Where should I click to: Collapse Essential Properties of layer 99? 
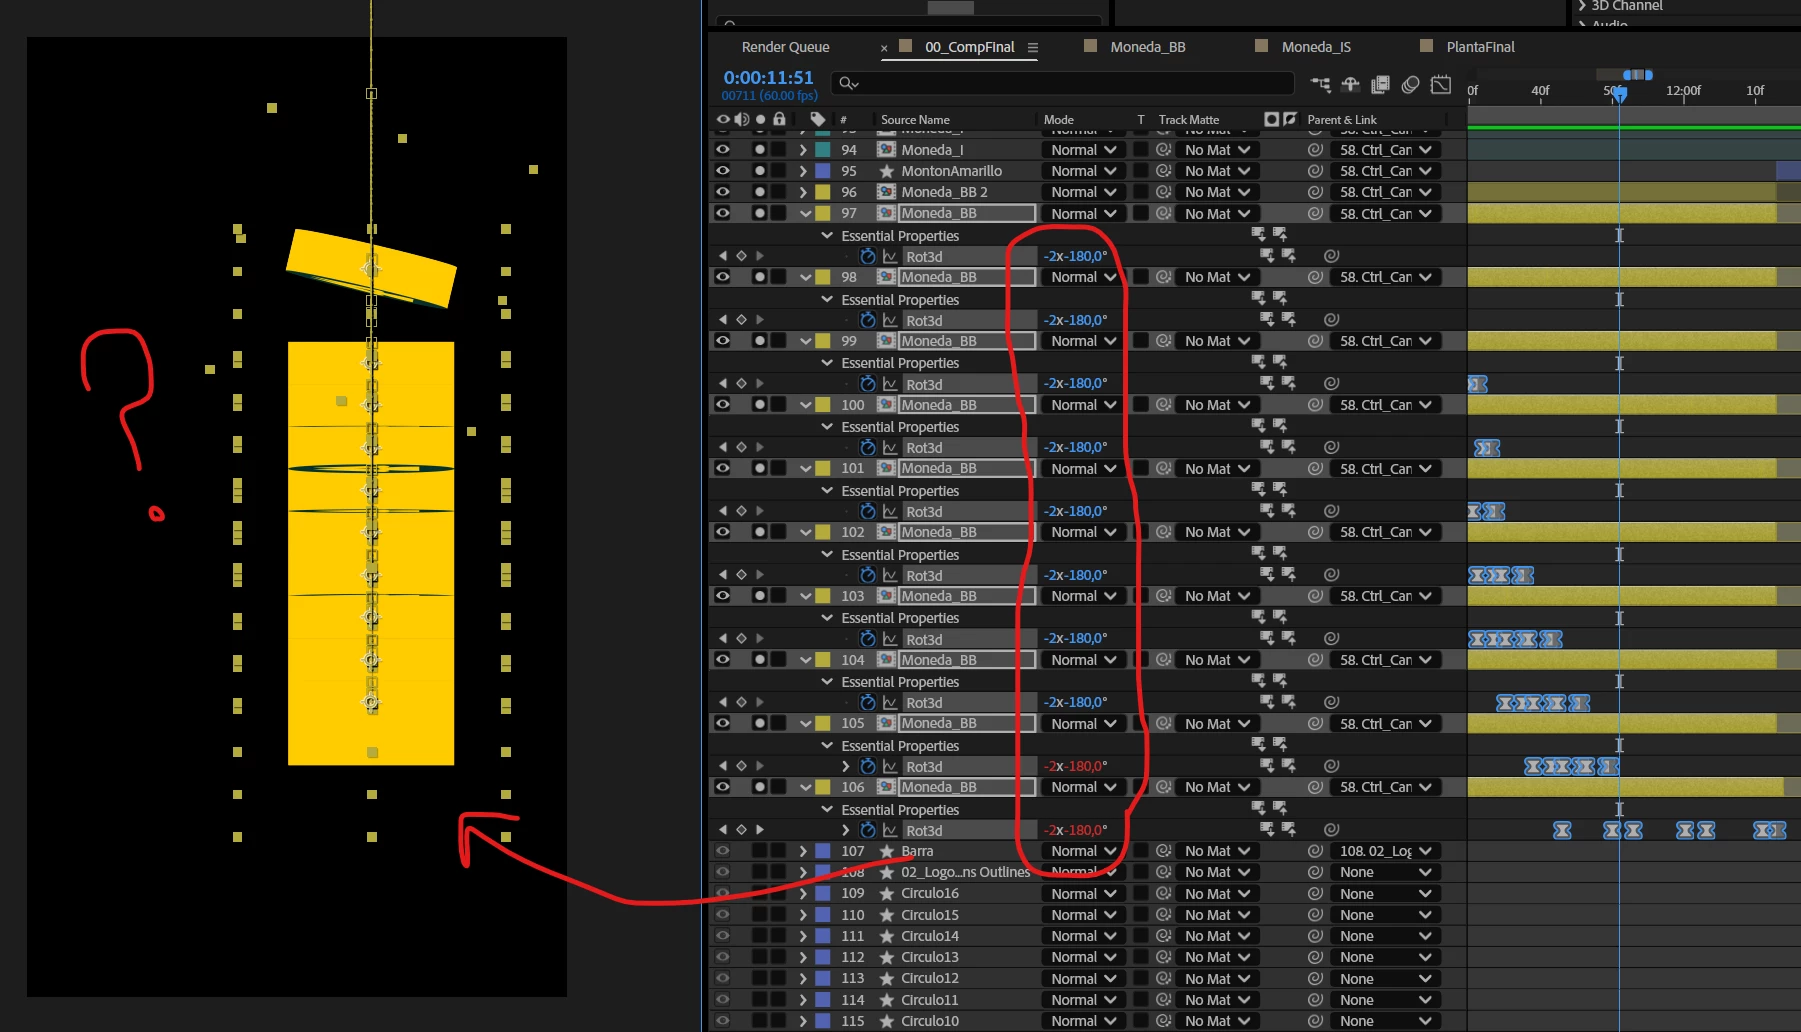(x=826, y=363)
